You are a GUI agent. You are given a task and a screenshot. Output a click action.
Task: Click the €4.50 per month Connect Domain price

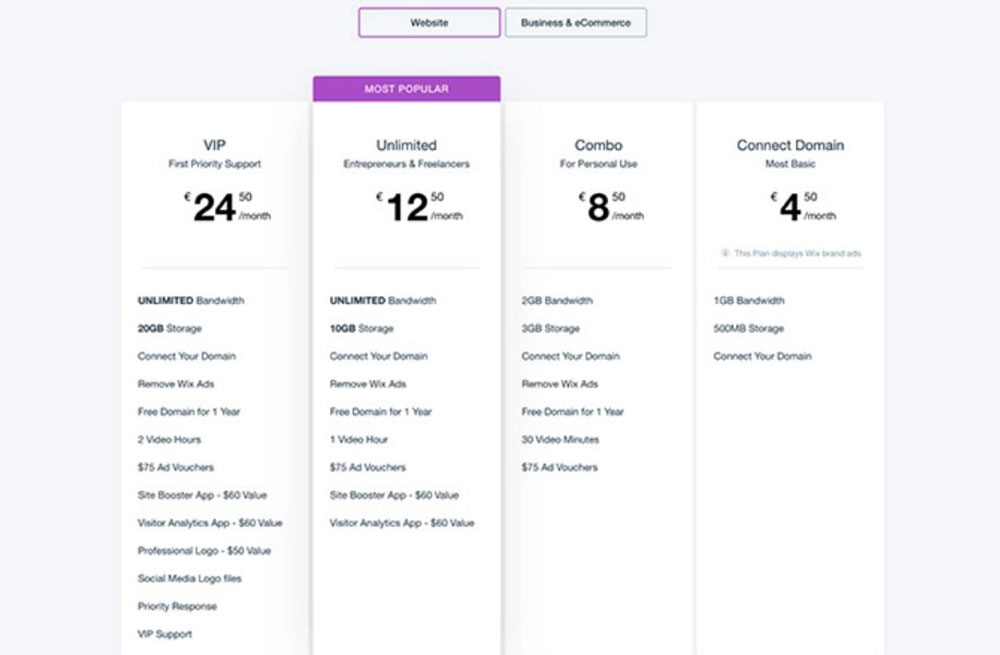[803, 207]
